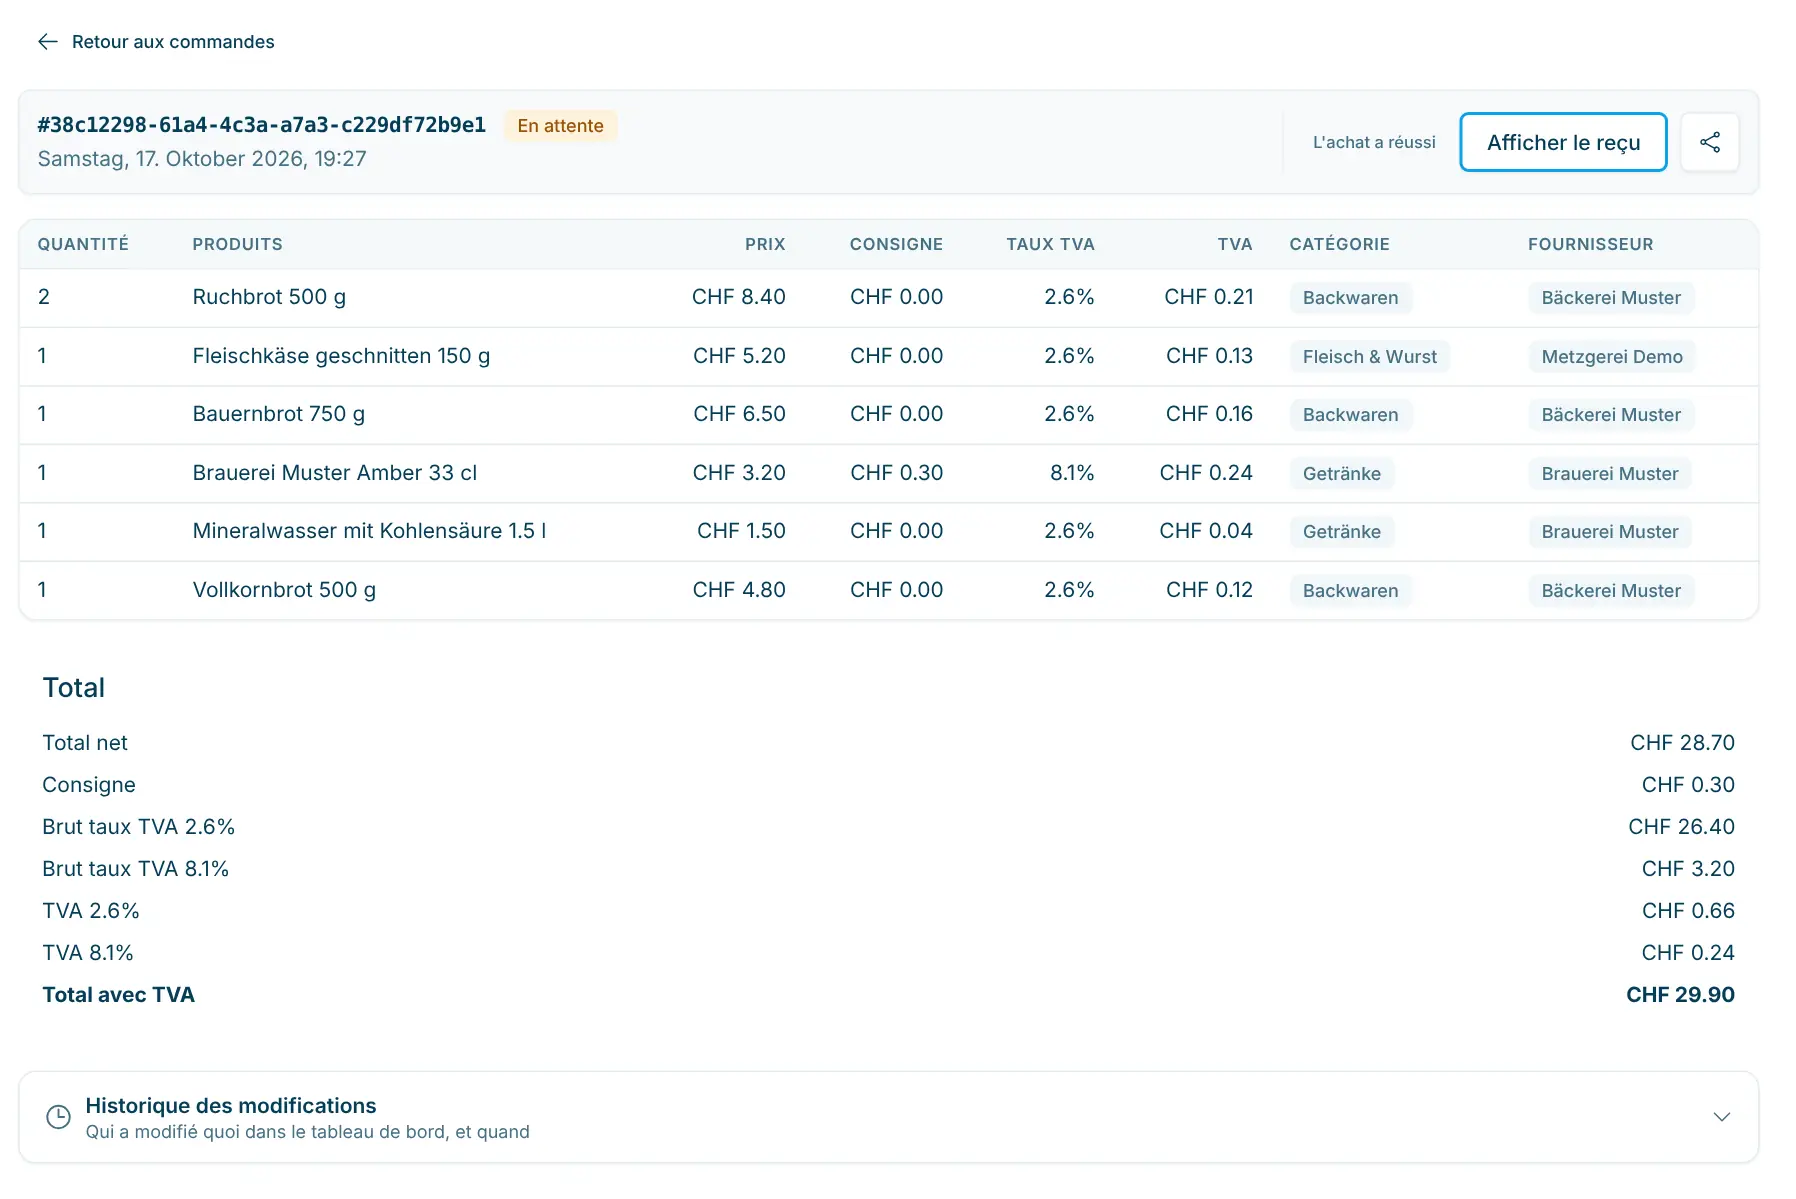The image size is (1796, 1199).
Task: Click the clock icon beside Historique des modifications
Action: [x=59, y=1117]
